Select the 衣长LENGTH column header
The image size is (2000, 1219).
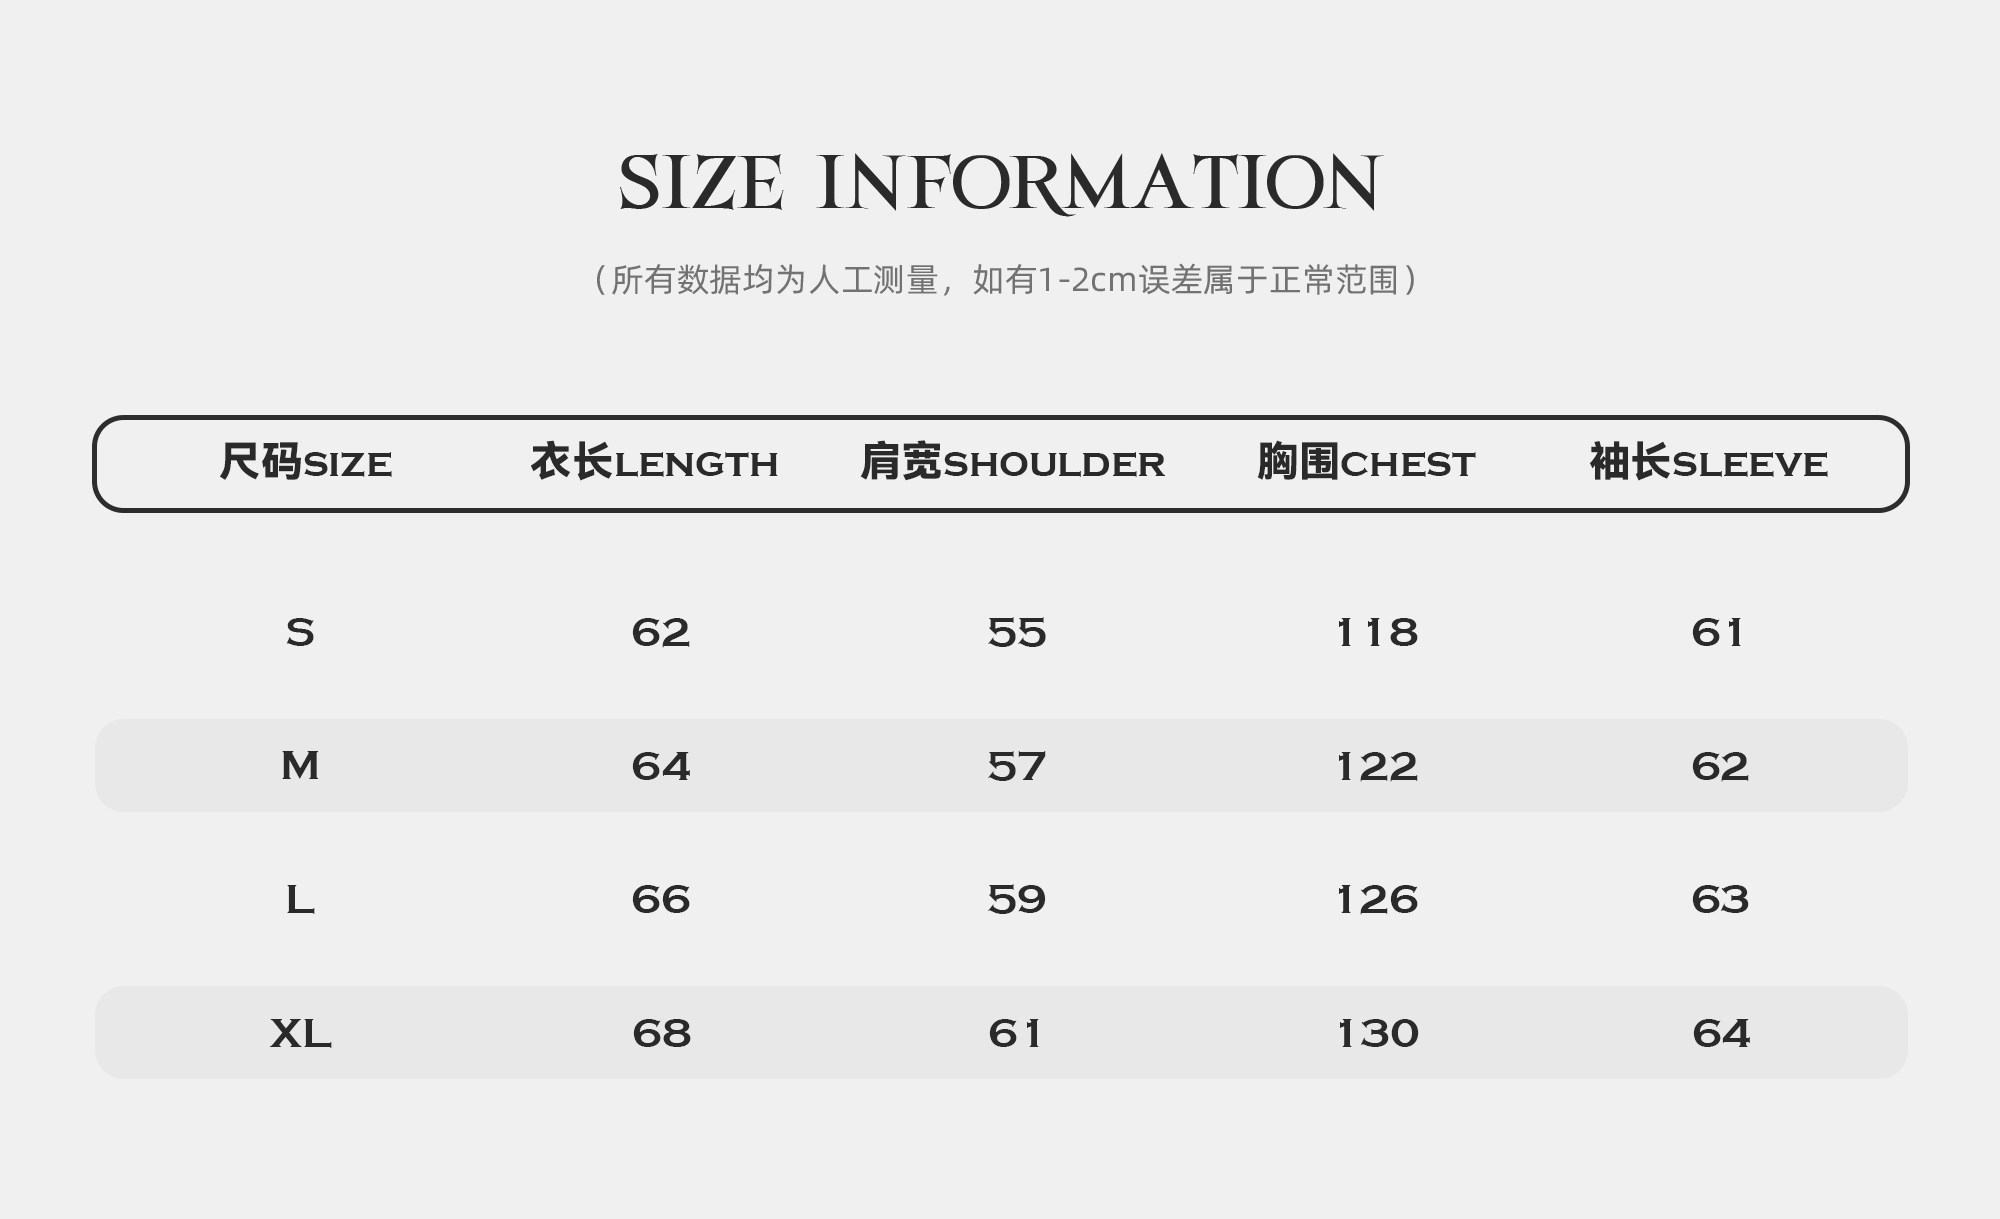tap(654, 464)
